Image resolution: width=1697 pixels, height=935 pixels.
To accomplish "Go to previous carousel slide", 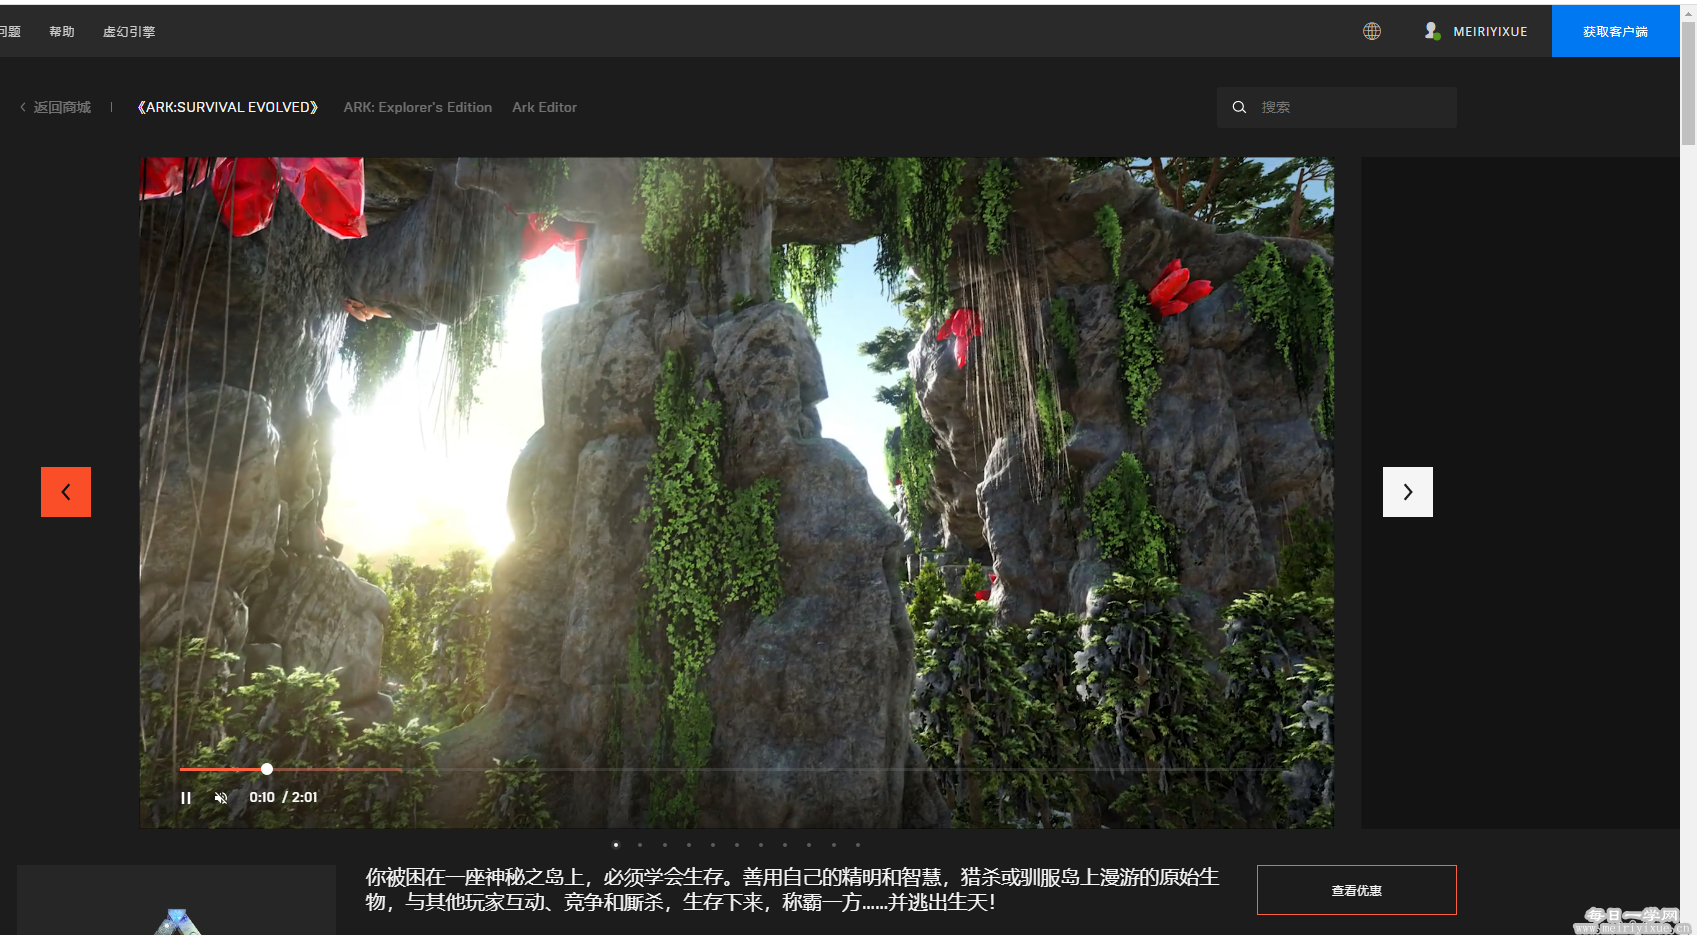I will [66, 492].
